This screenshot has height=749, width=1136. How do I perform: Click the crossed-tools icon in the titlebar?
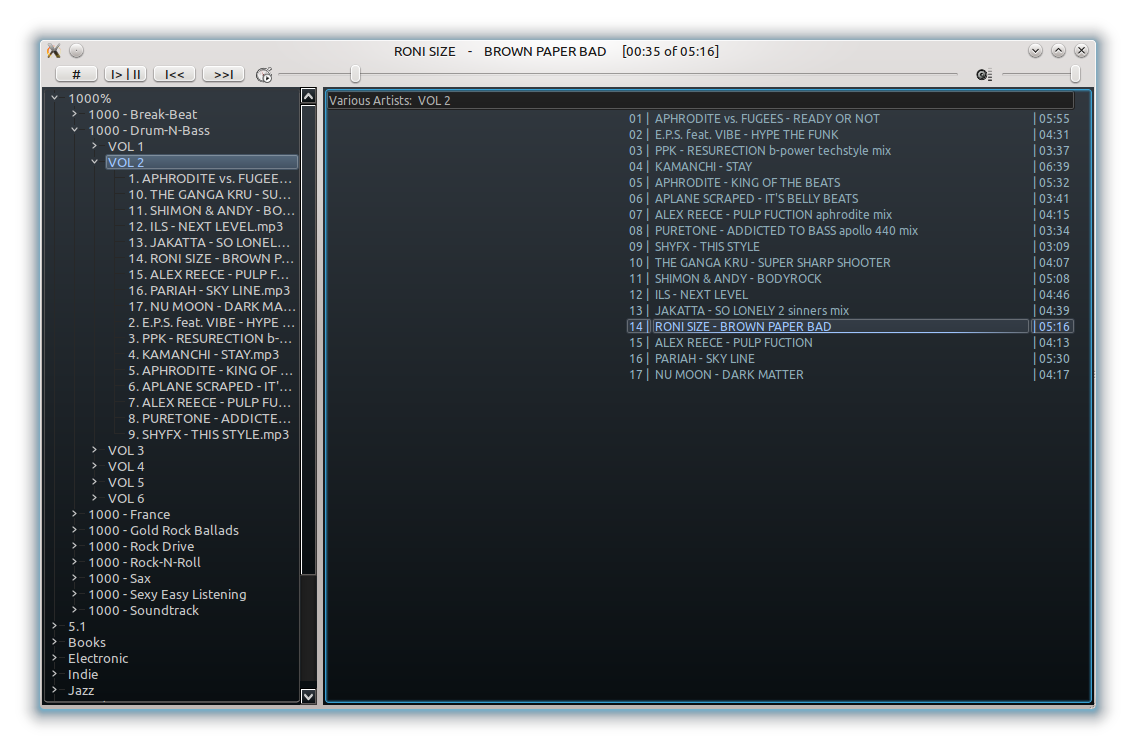pos(52,50)
